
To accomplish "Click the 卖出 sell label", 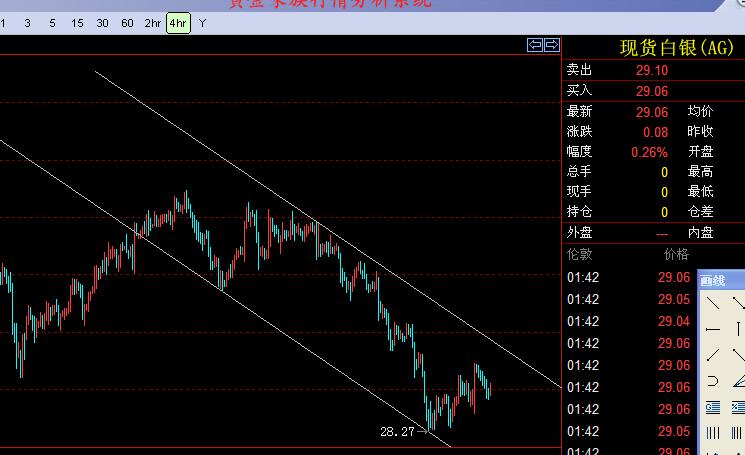I will pyautogui.click(x=579, y=70).
